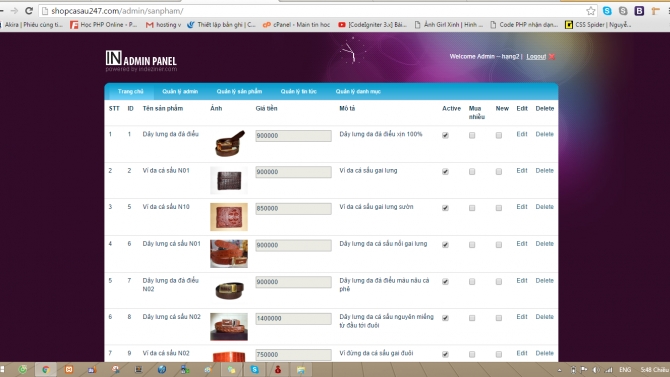Delete the Dây lưng da đà điểu N02 product
This screenshot has height=377, width=670.
[x=544, y=280]
